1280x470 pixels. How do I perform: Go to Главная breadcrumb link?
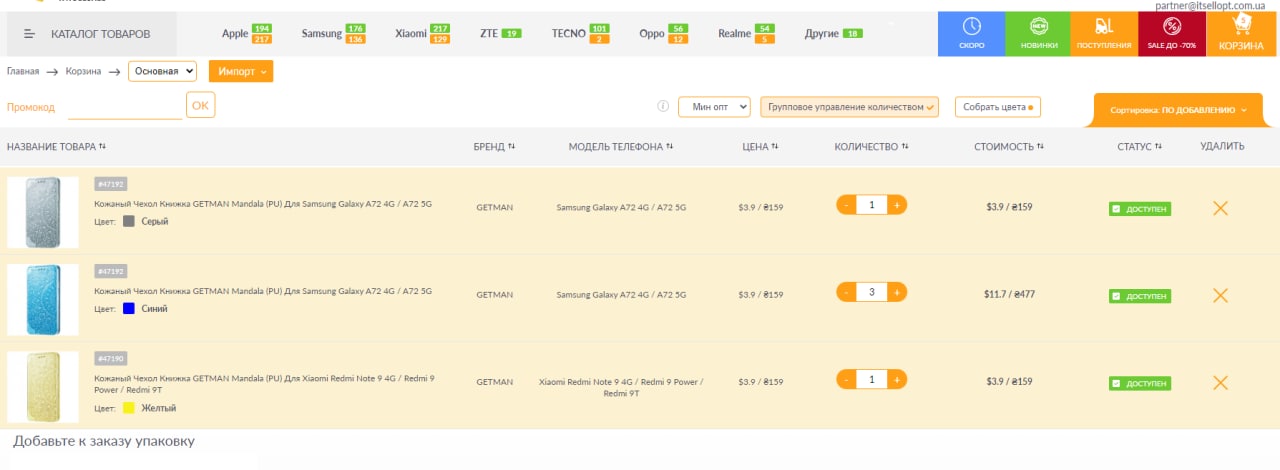[x=23, y=71]
